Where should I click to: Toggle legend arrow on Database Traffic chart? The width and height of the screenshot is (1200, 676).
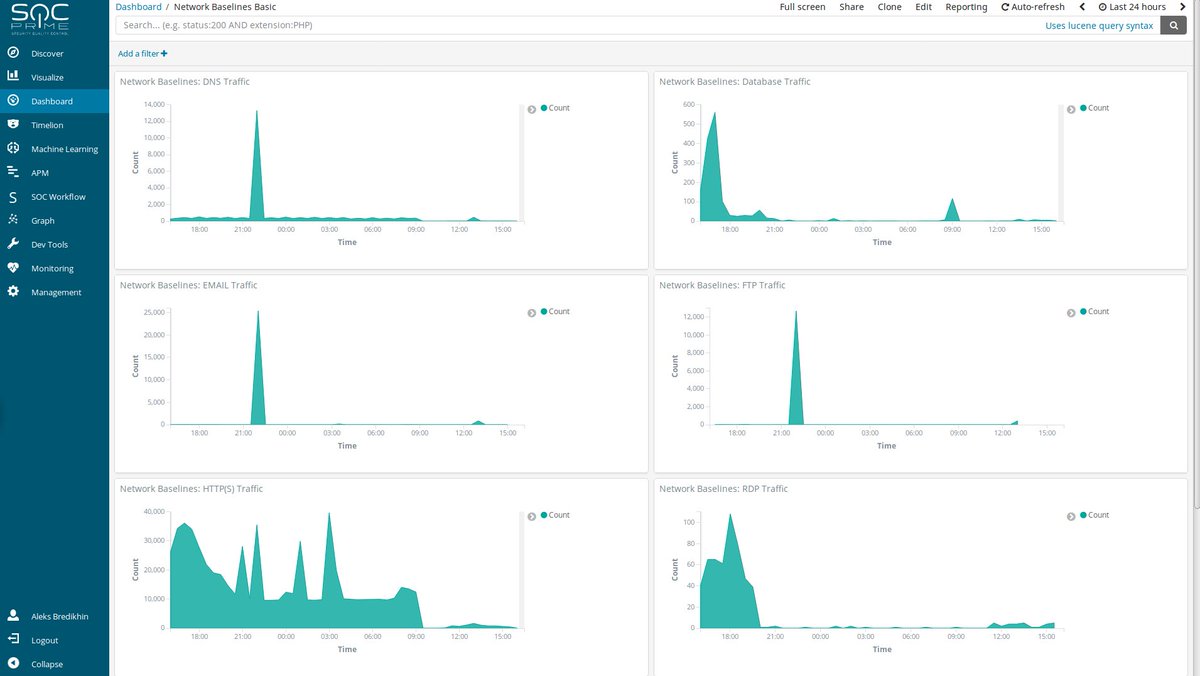coord(1071,109)
